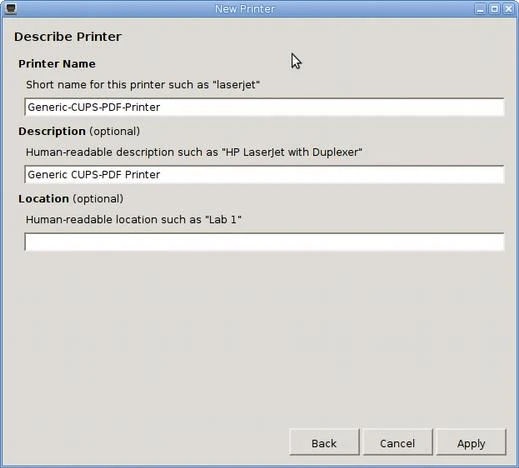Click hint text mentioning "Lab 1"
The image size is (519, 468).
(x=134, y=220)
